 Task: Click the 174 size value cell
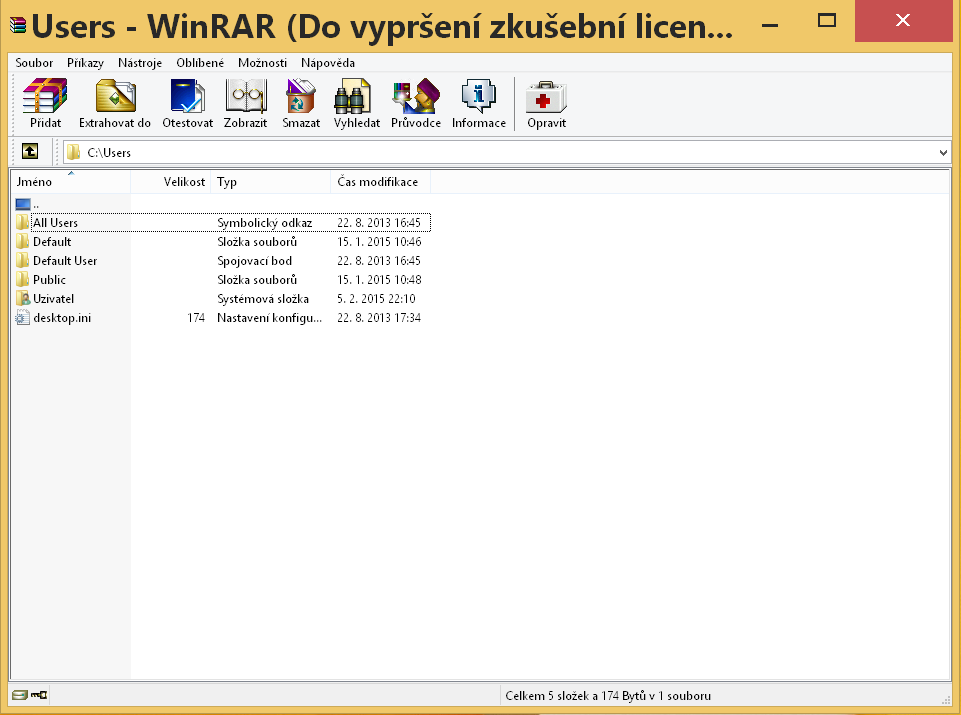pyautogui.click(x=196, y=317)
